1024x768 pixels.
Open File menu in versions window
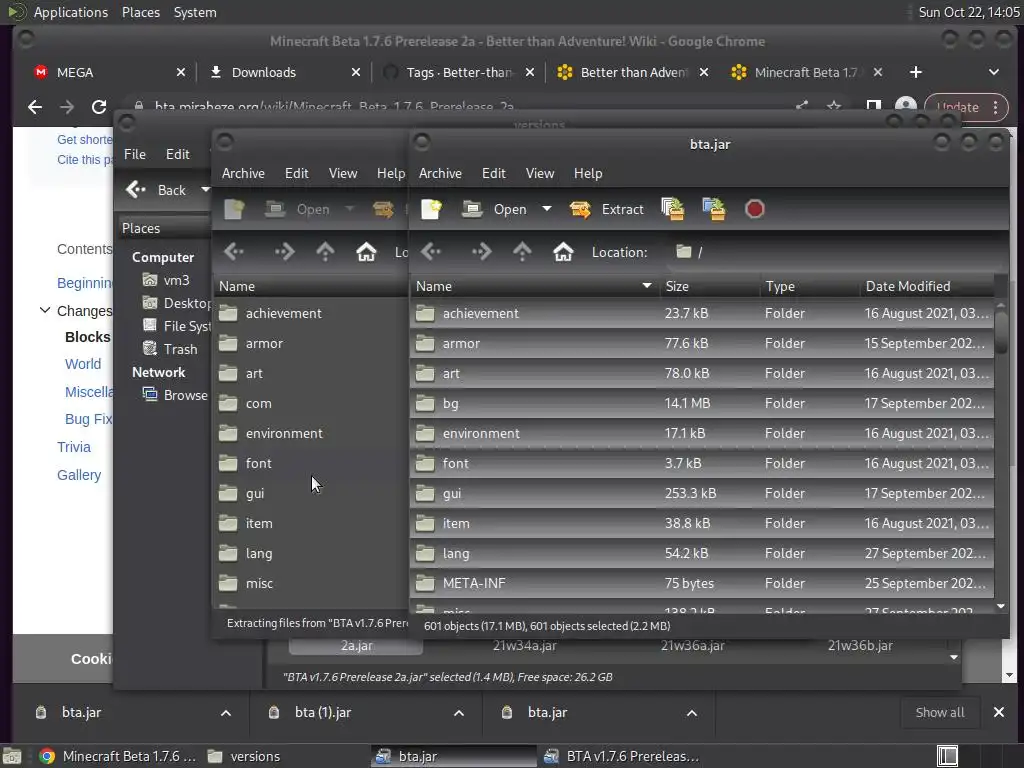[x=135, y=154]
